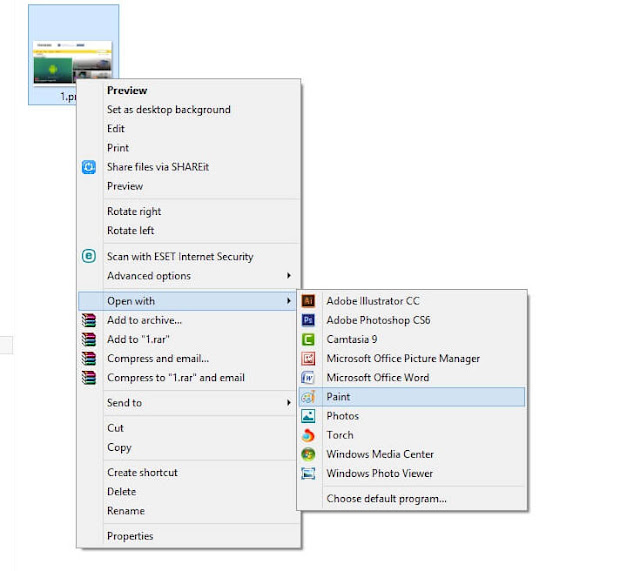Expand the Send to submenu arrow

[x=289, y=403]
